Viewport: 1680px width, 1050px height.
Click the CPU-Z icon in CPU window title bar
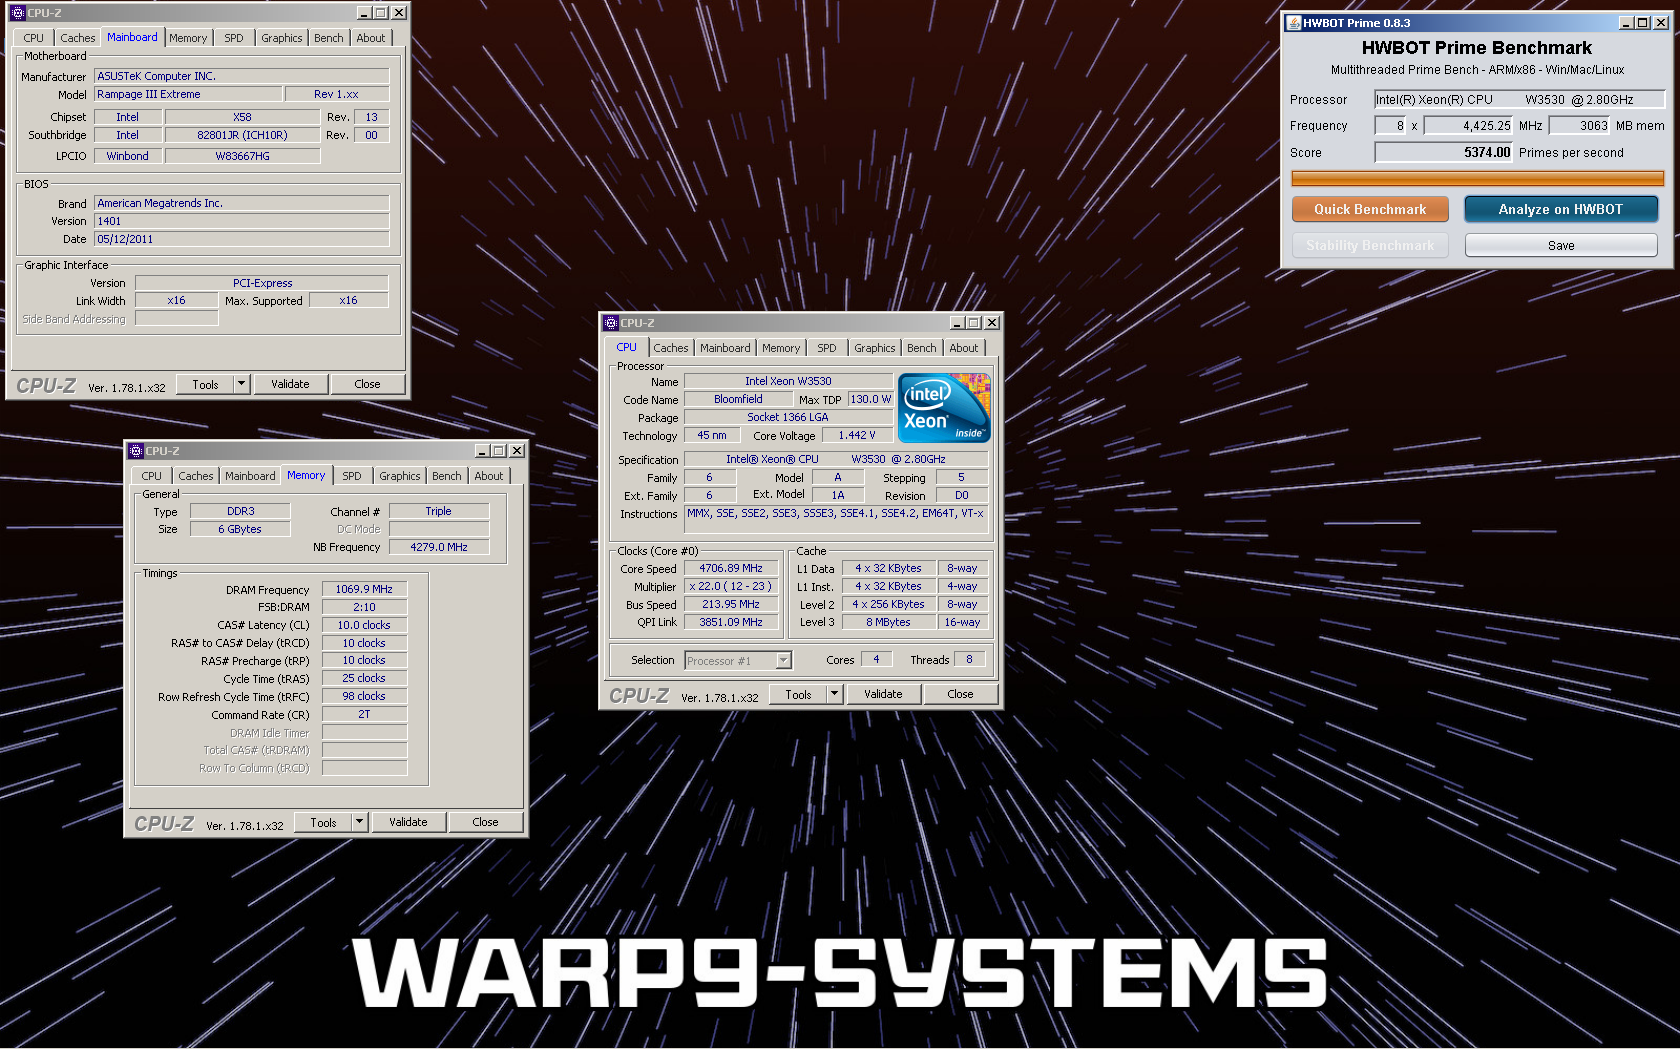(610, 323)
